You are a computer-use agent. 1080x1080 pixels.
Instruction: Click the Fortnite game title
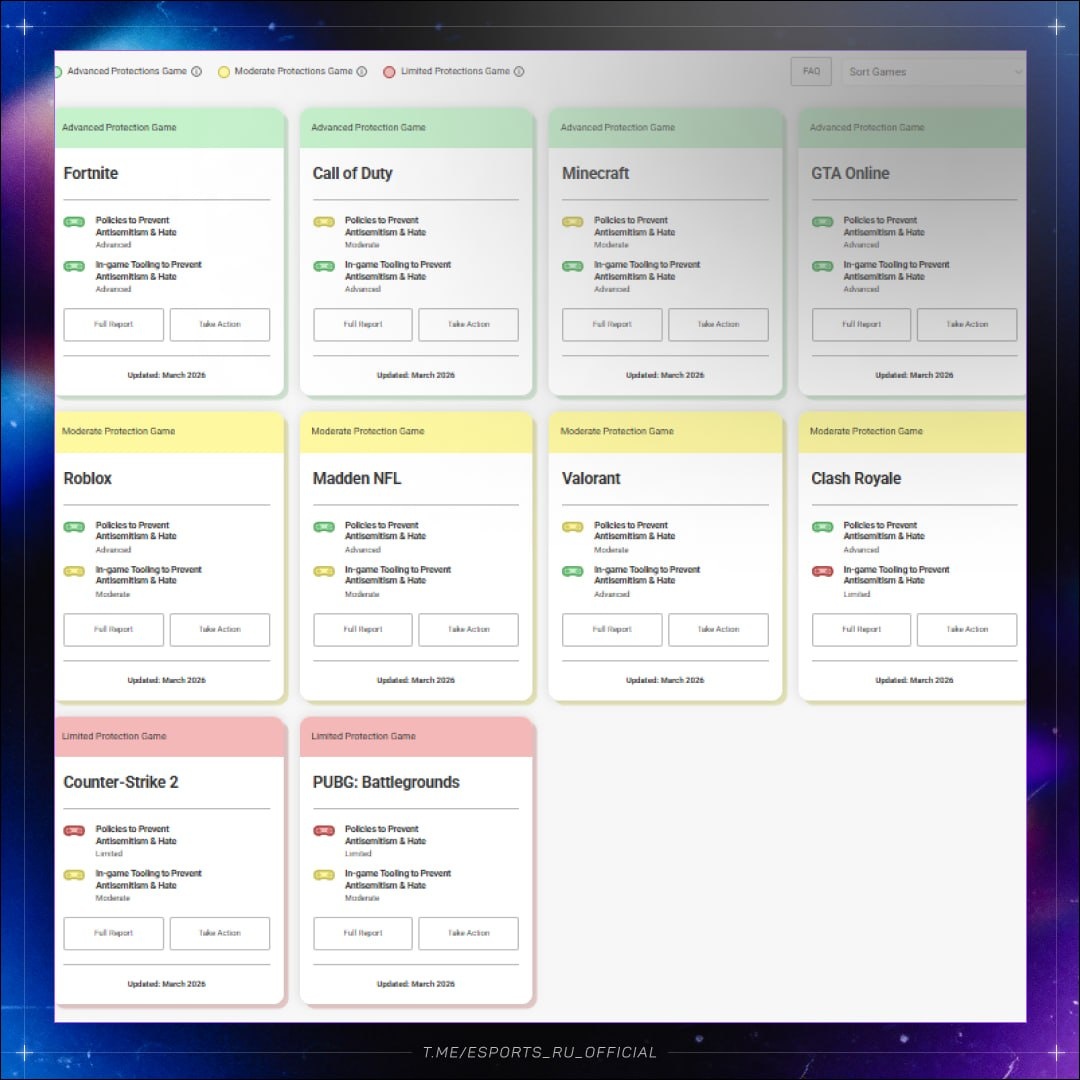tap(90, 174)
